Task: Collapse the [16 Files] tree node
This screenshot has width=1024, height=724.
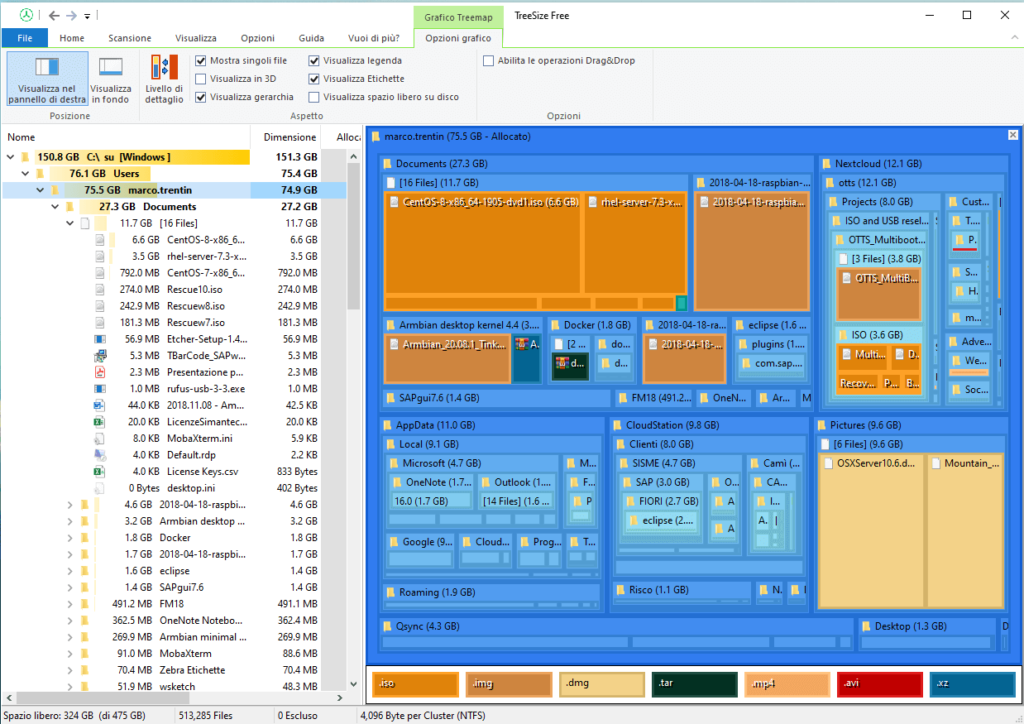Action: pyautogui.click(x=70, y=223)
